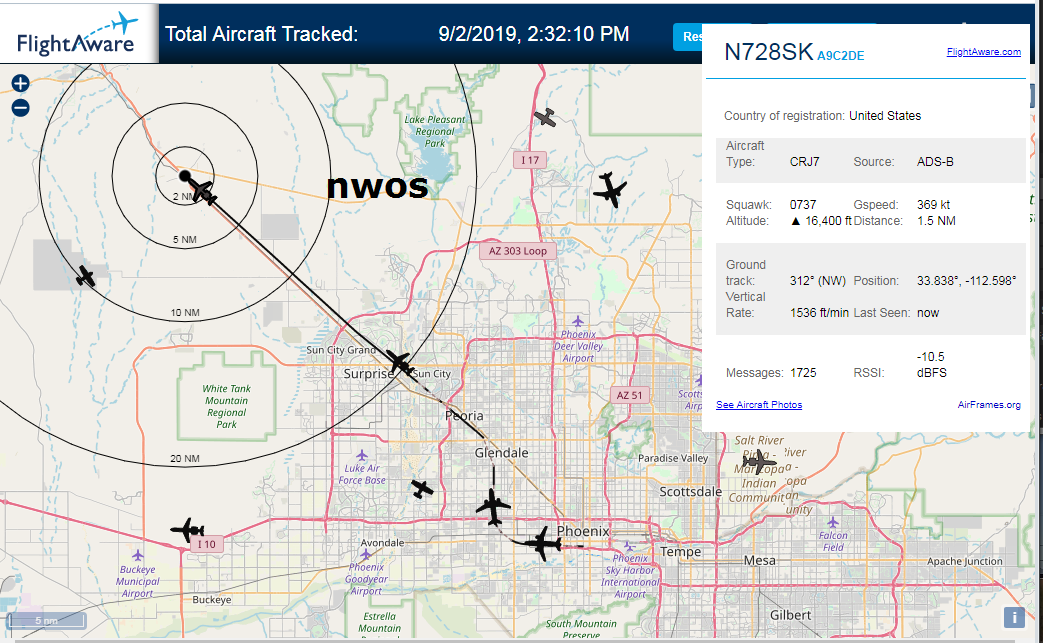The width and height of the screenshot is (1043, 643).
Task: Zoom in the map with plus button
Action: [x=21, y=83]
